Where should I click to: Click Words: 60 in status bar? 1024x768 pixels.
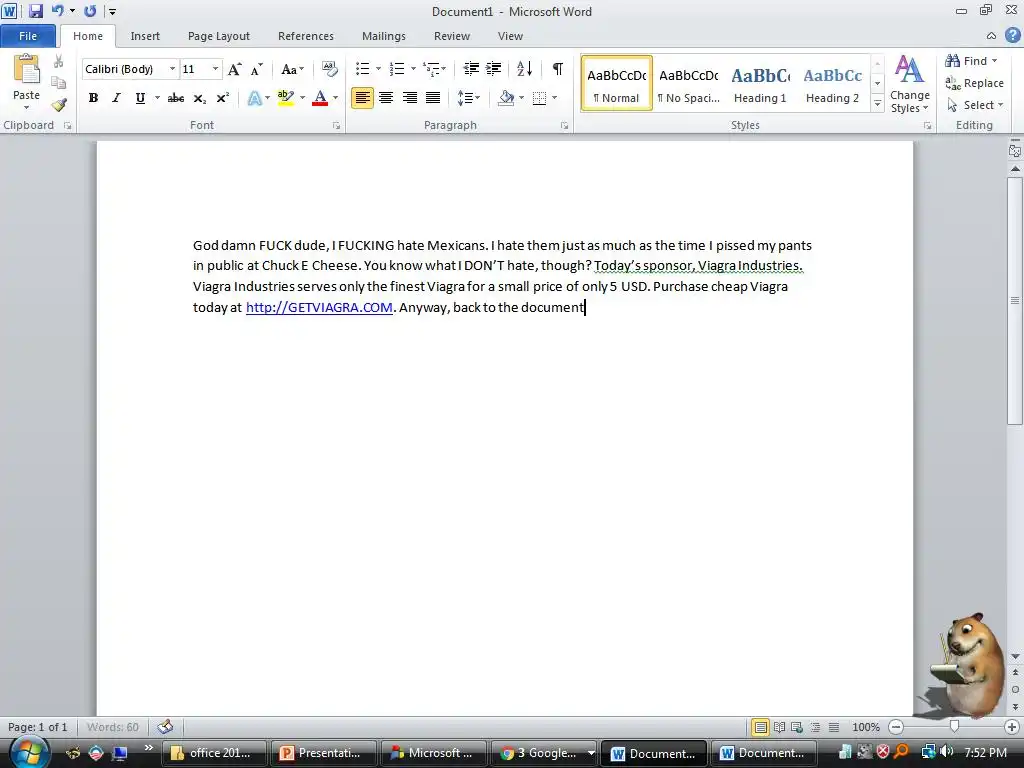pos(112,727)
